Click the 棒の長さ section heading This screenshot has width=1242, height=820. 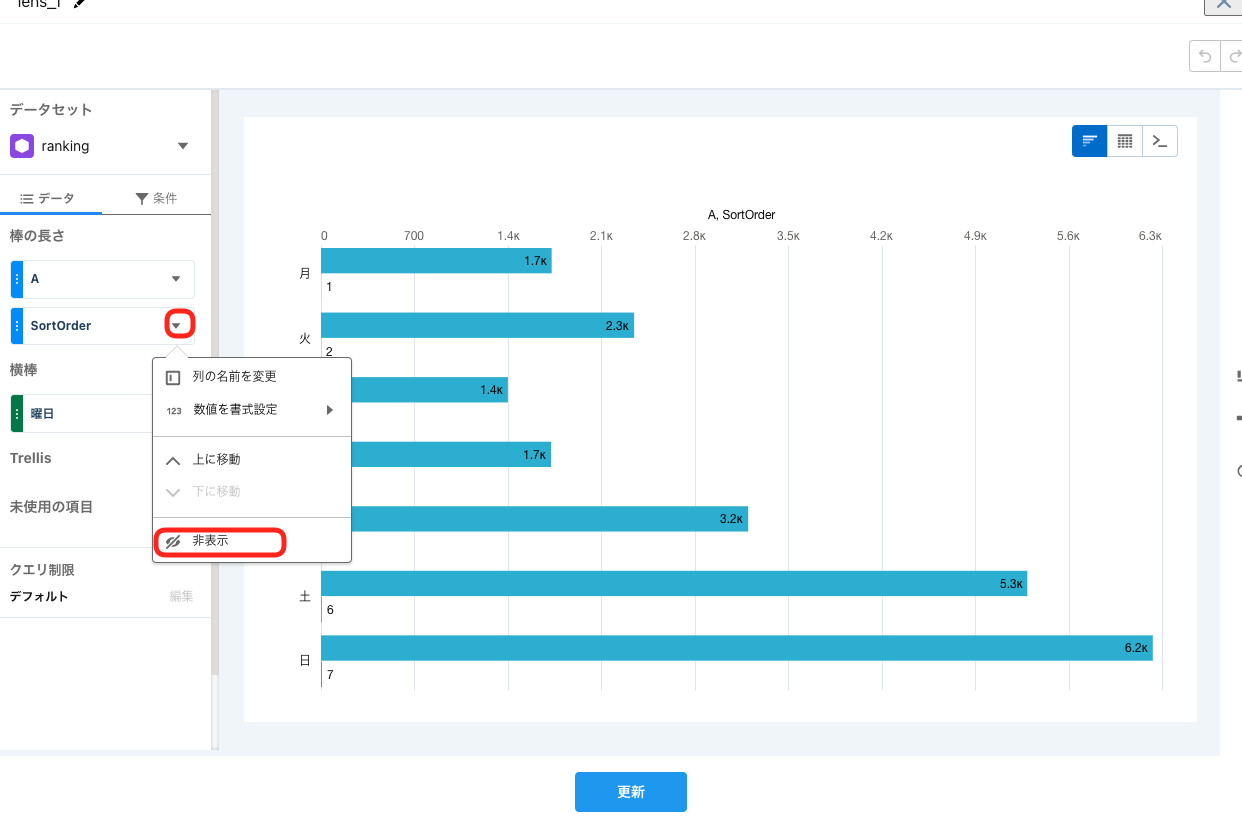coord(37,236)
